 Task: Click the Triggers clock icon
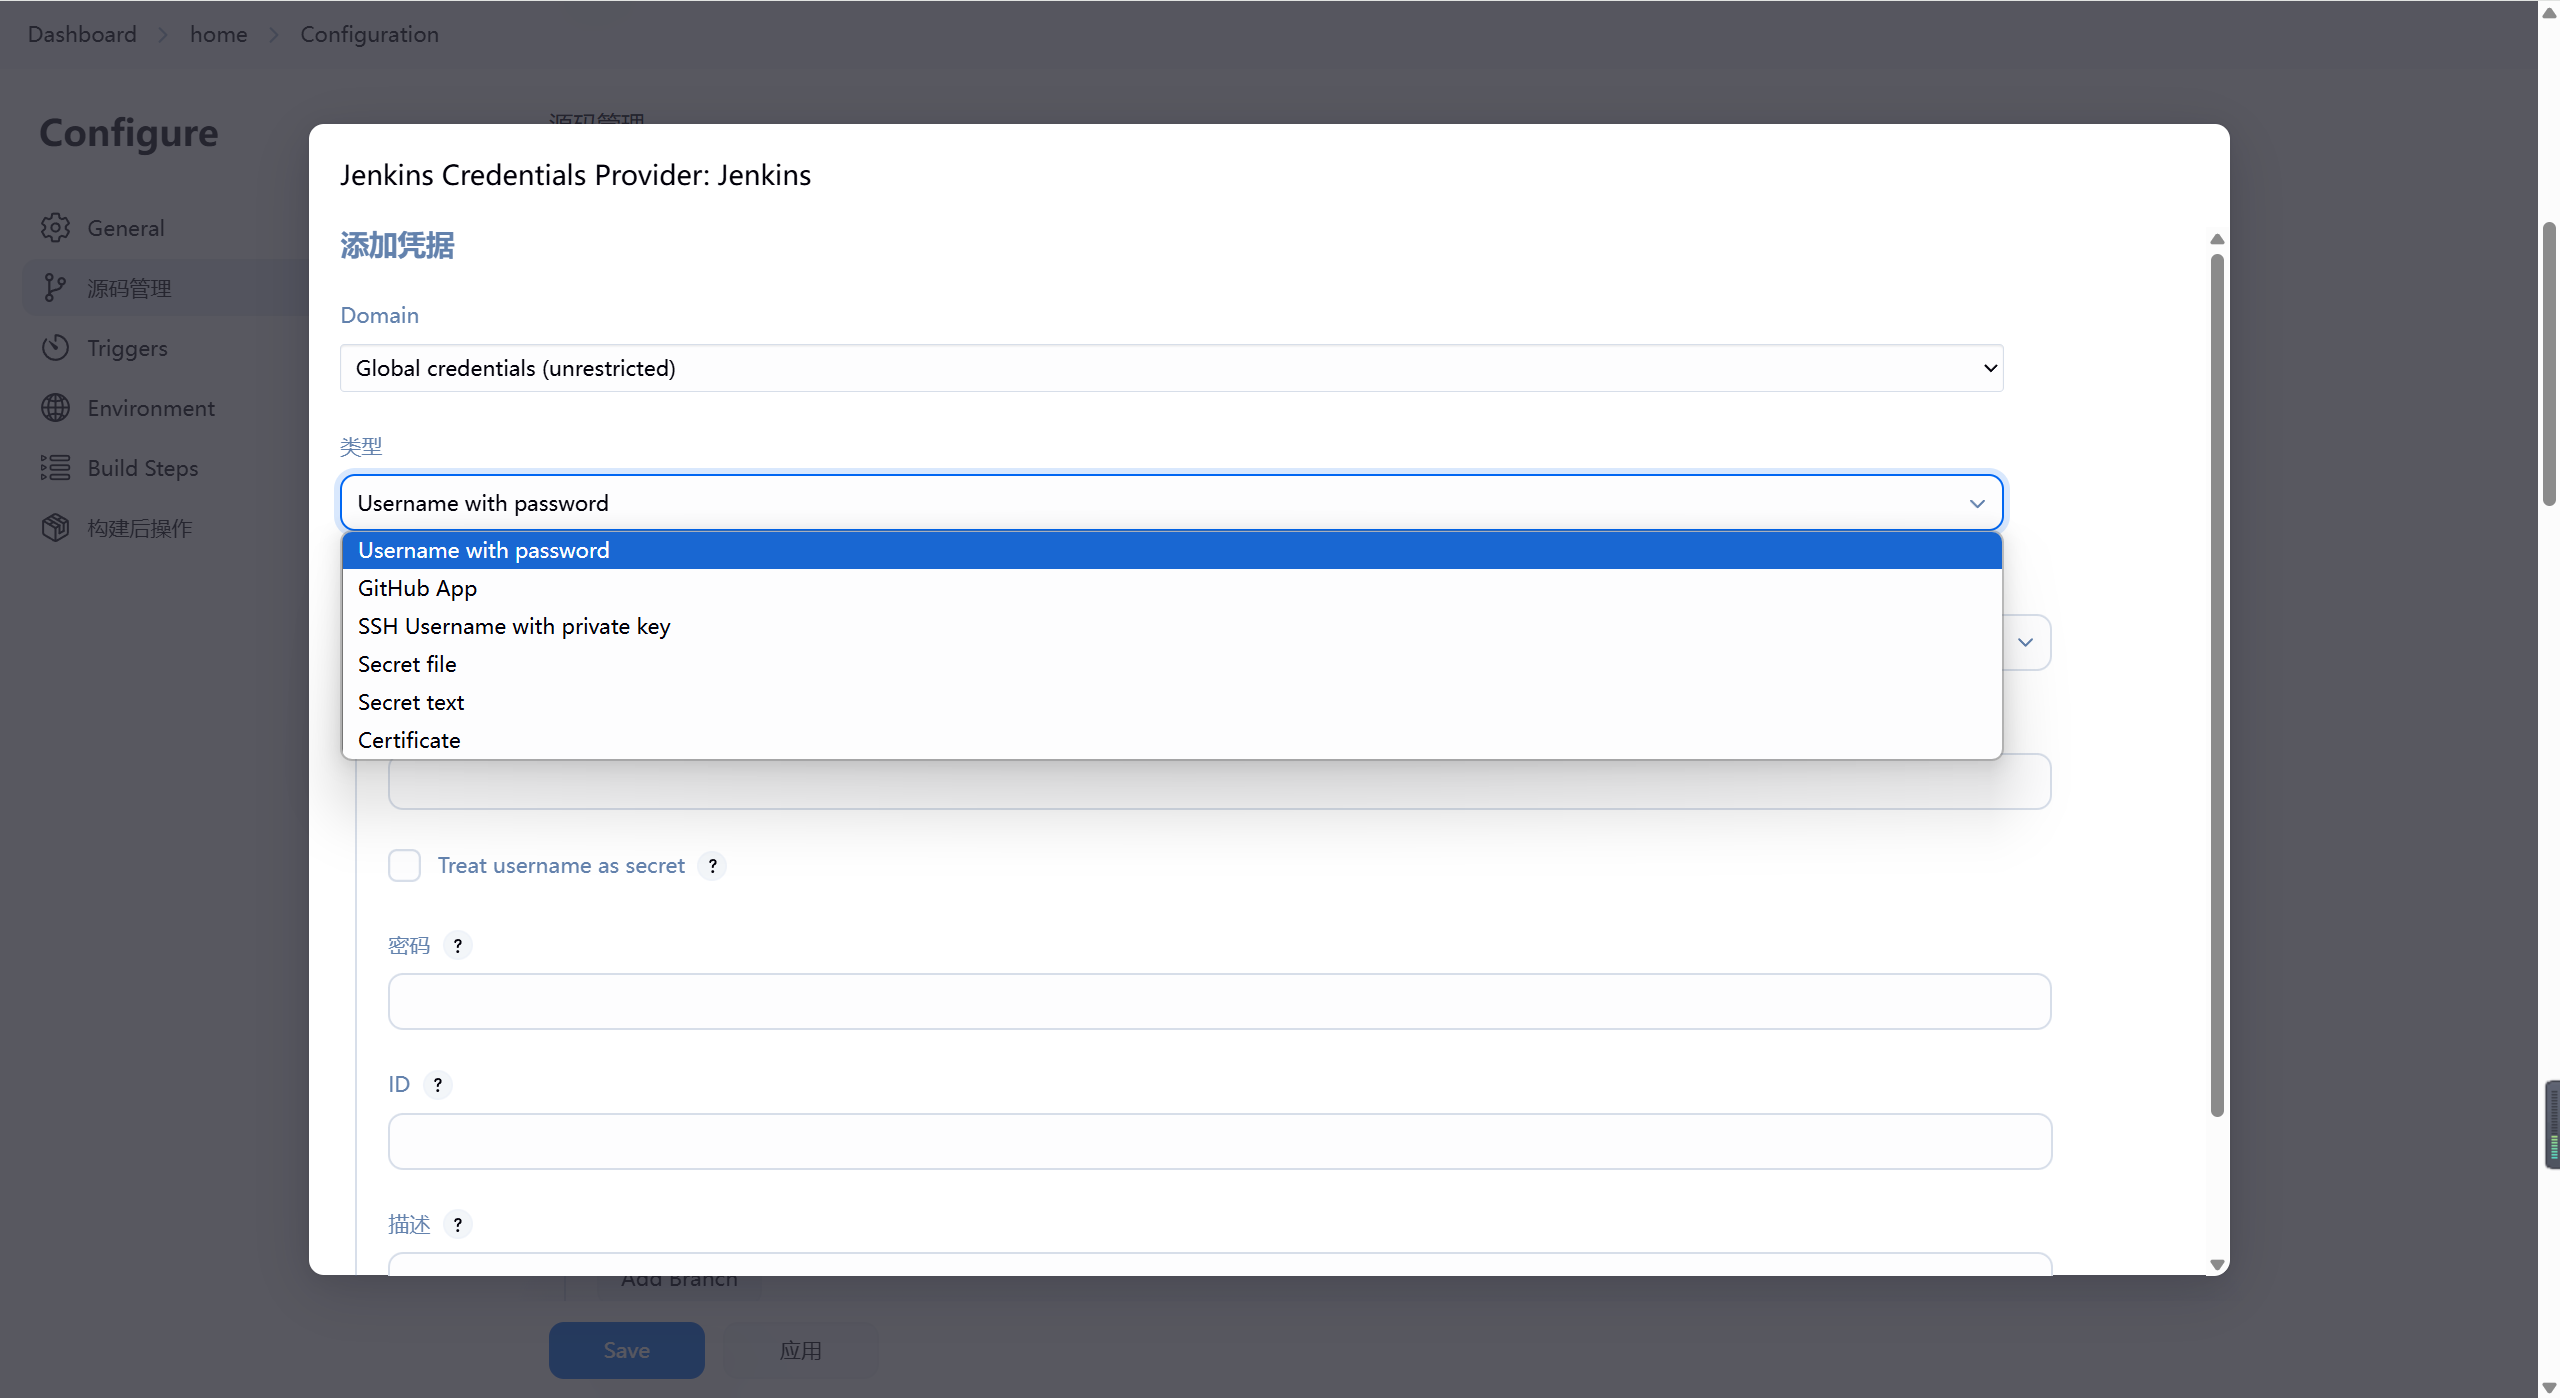55,348
